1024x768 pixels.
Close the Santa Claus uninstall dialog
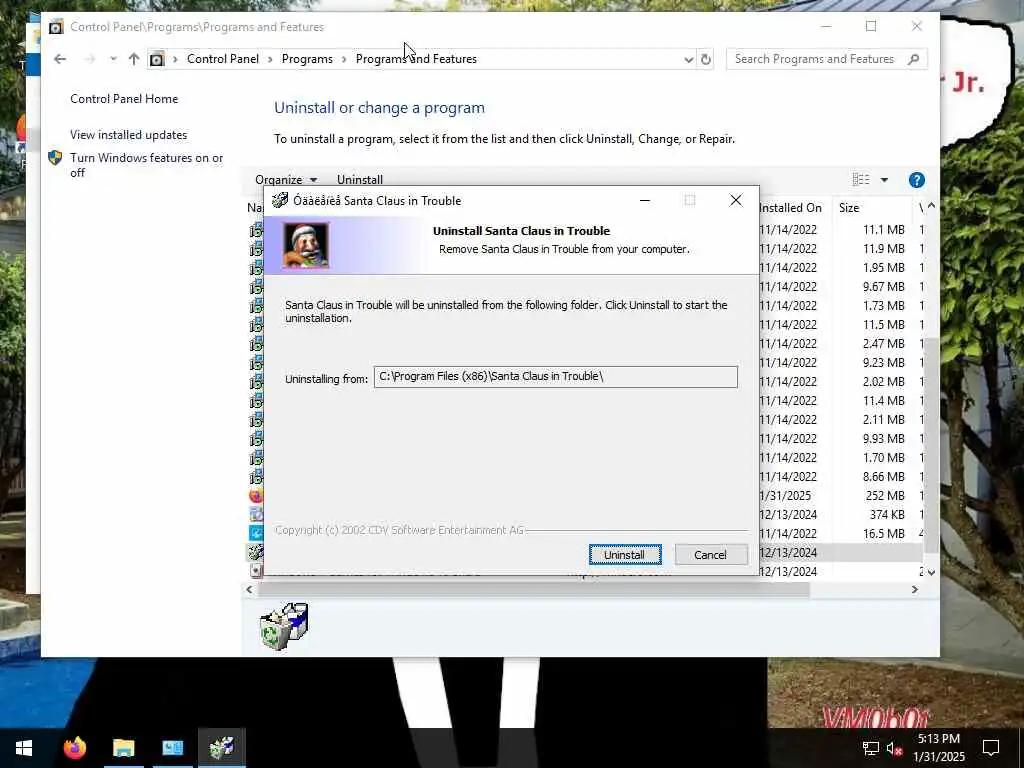click(736, 200)
